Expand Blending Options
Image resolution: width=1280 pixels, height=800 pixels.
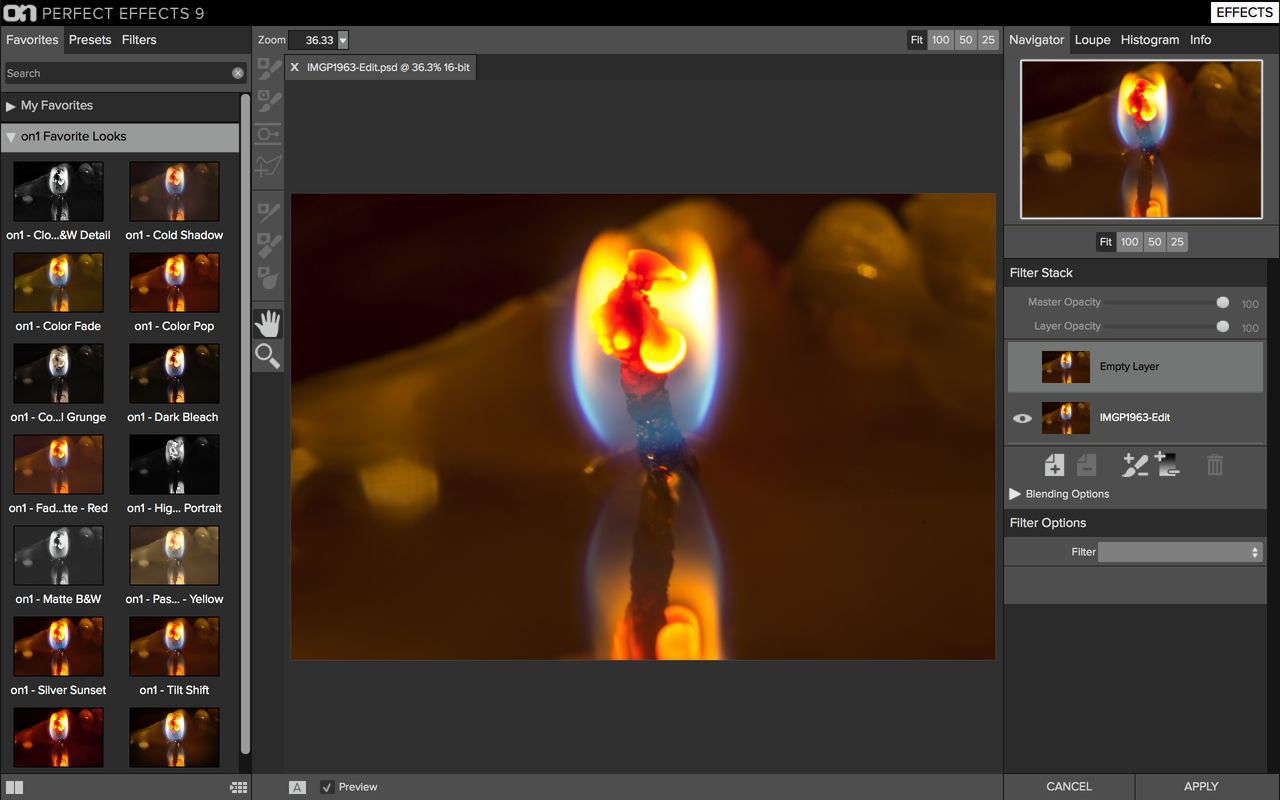[x=1015, y=494]
